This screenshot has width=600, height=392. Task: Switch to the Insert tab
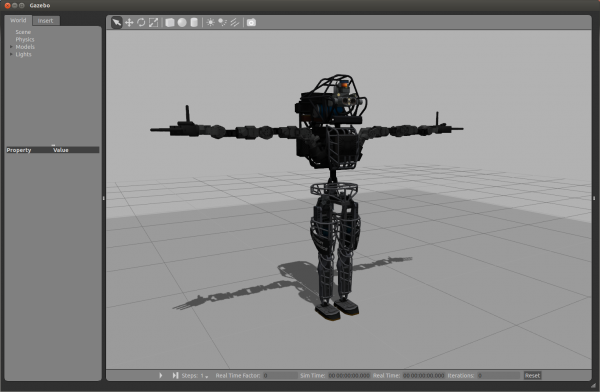click(x=46, y=21)
